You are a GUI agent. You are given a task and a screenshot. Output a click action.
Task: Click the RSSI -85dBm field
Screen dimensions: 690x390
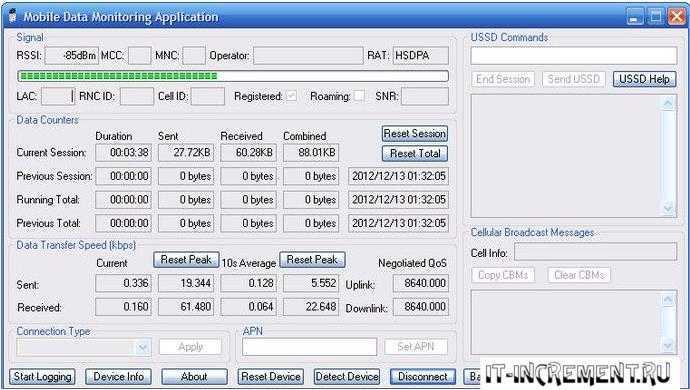[x=72, y=56]
